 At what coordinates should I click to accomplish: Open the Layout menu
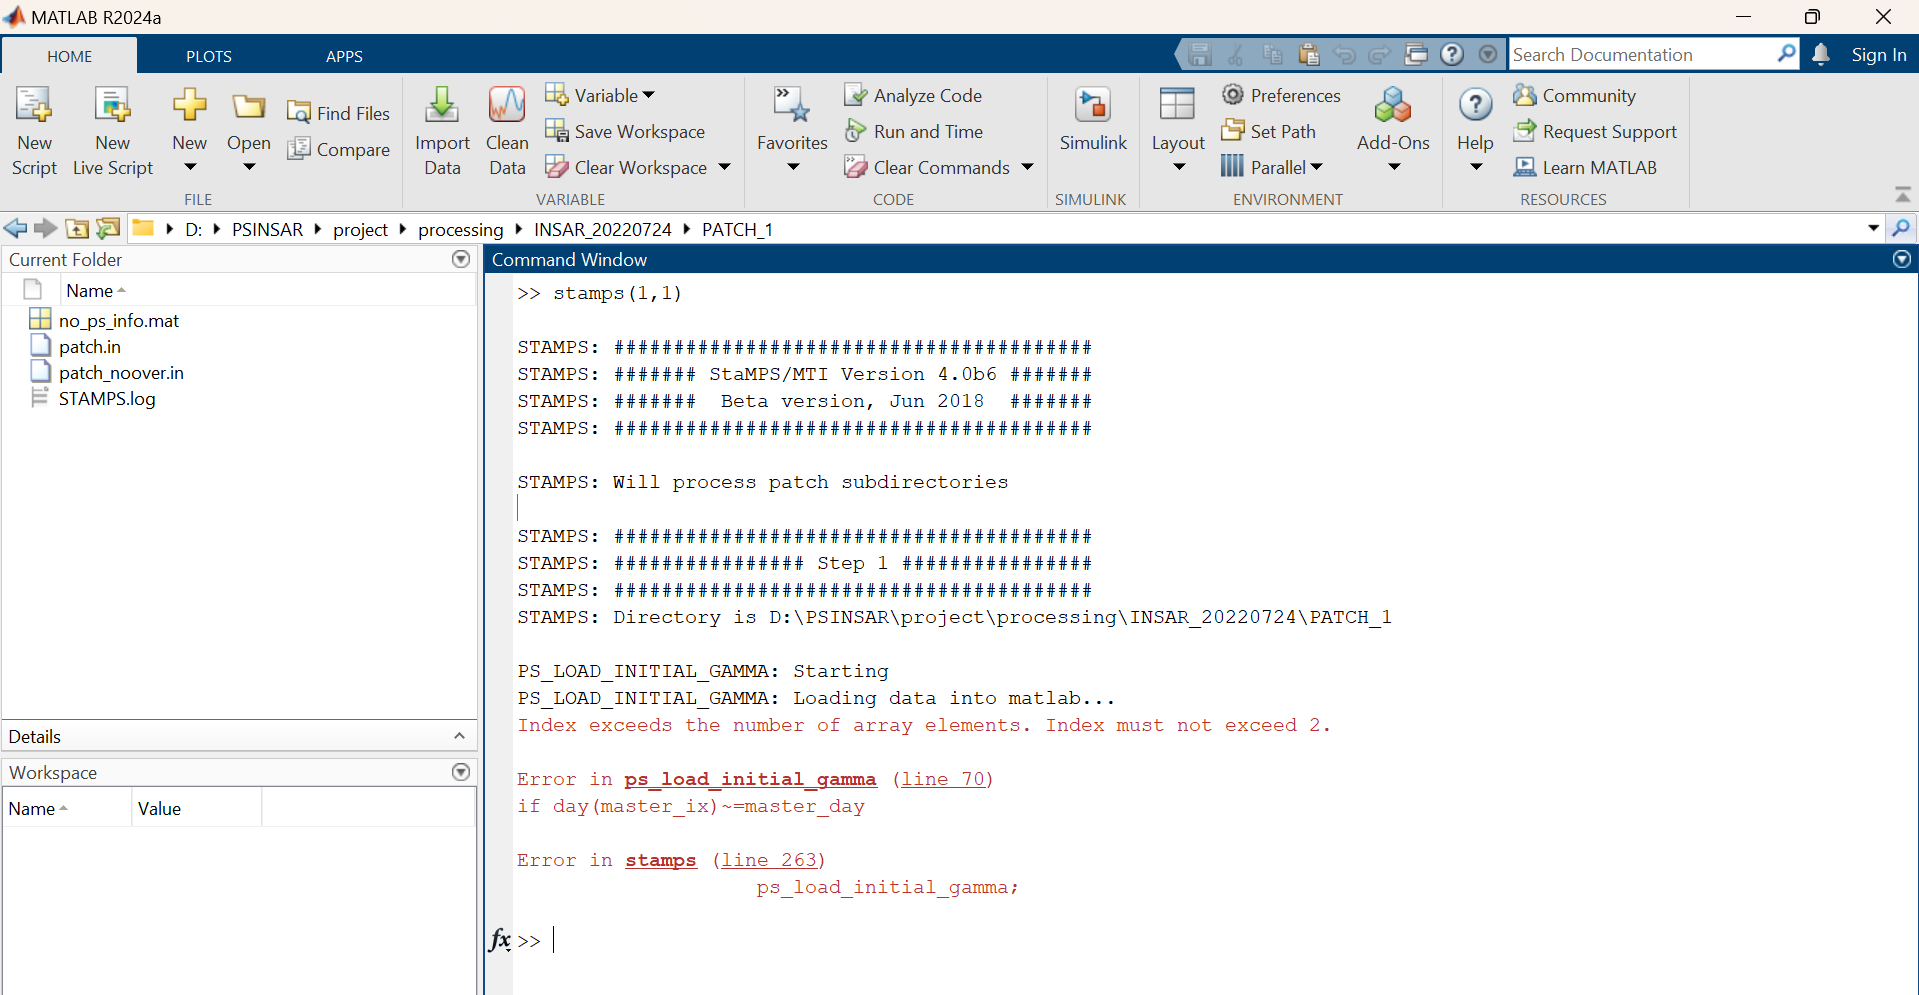(x=1178, y=131)
